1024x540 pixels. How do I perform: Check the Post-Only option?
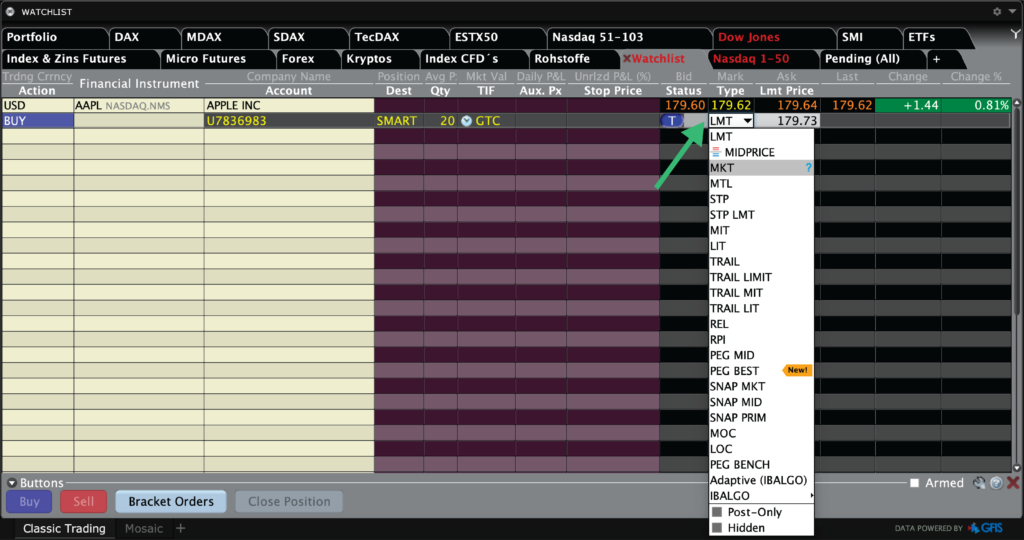[717, 512]
